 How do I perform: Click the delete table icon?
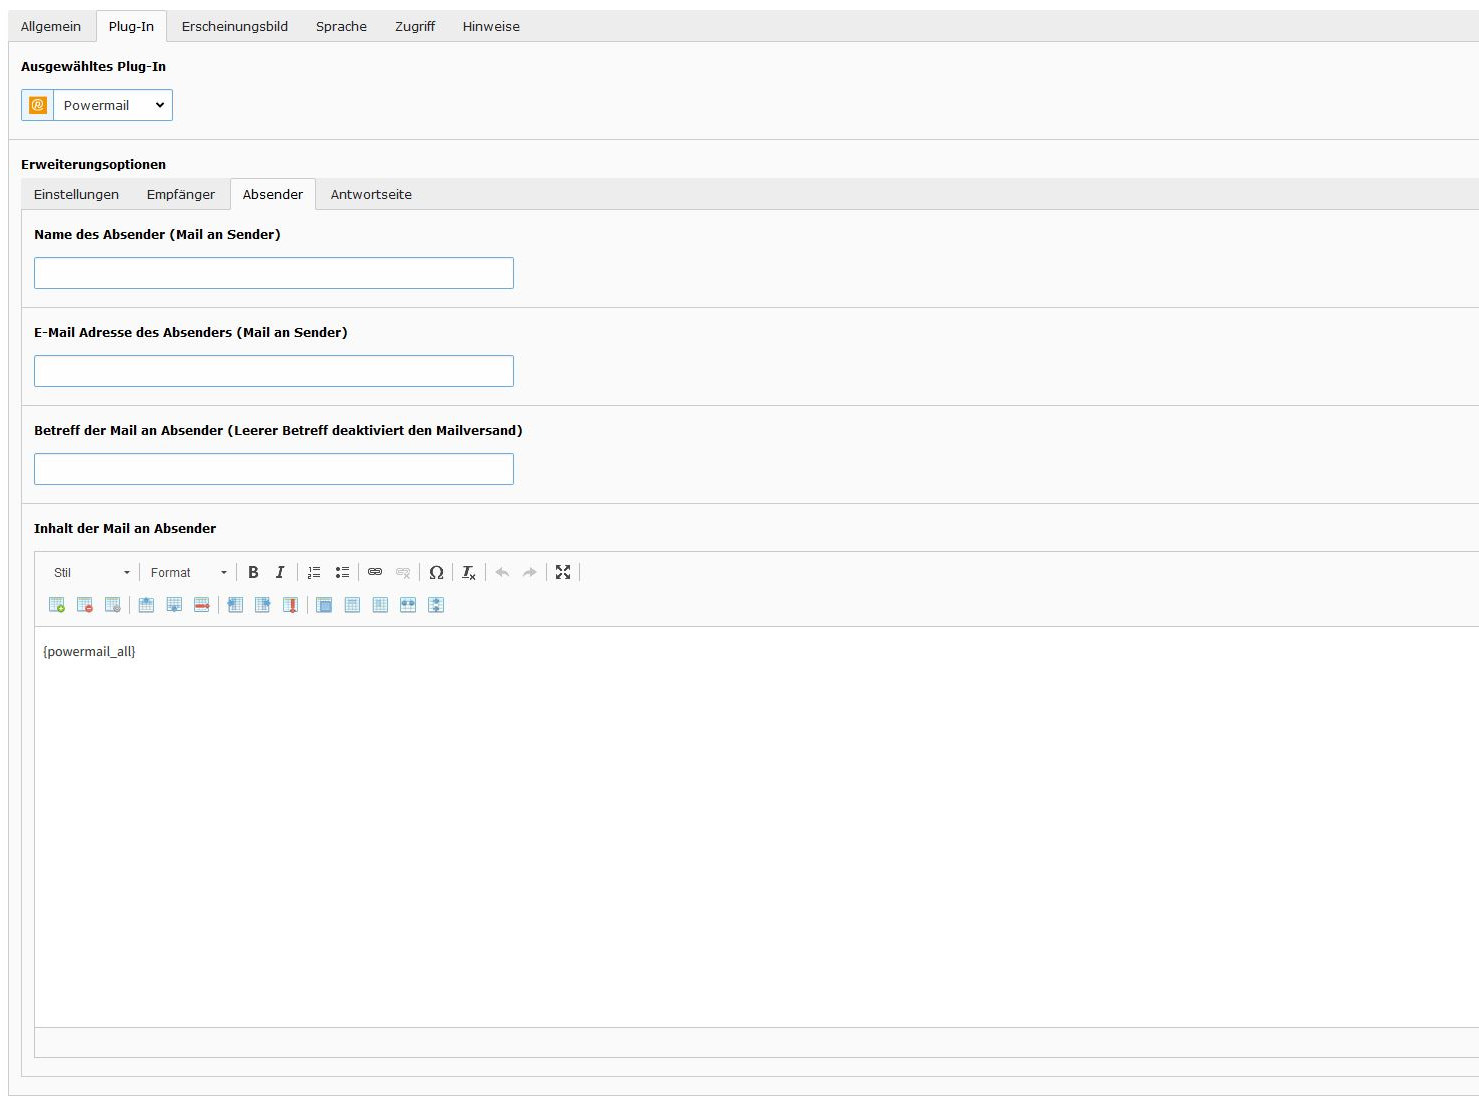85,605
